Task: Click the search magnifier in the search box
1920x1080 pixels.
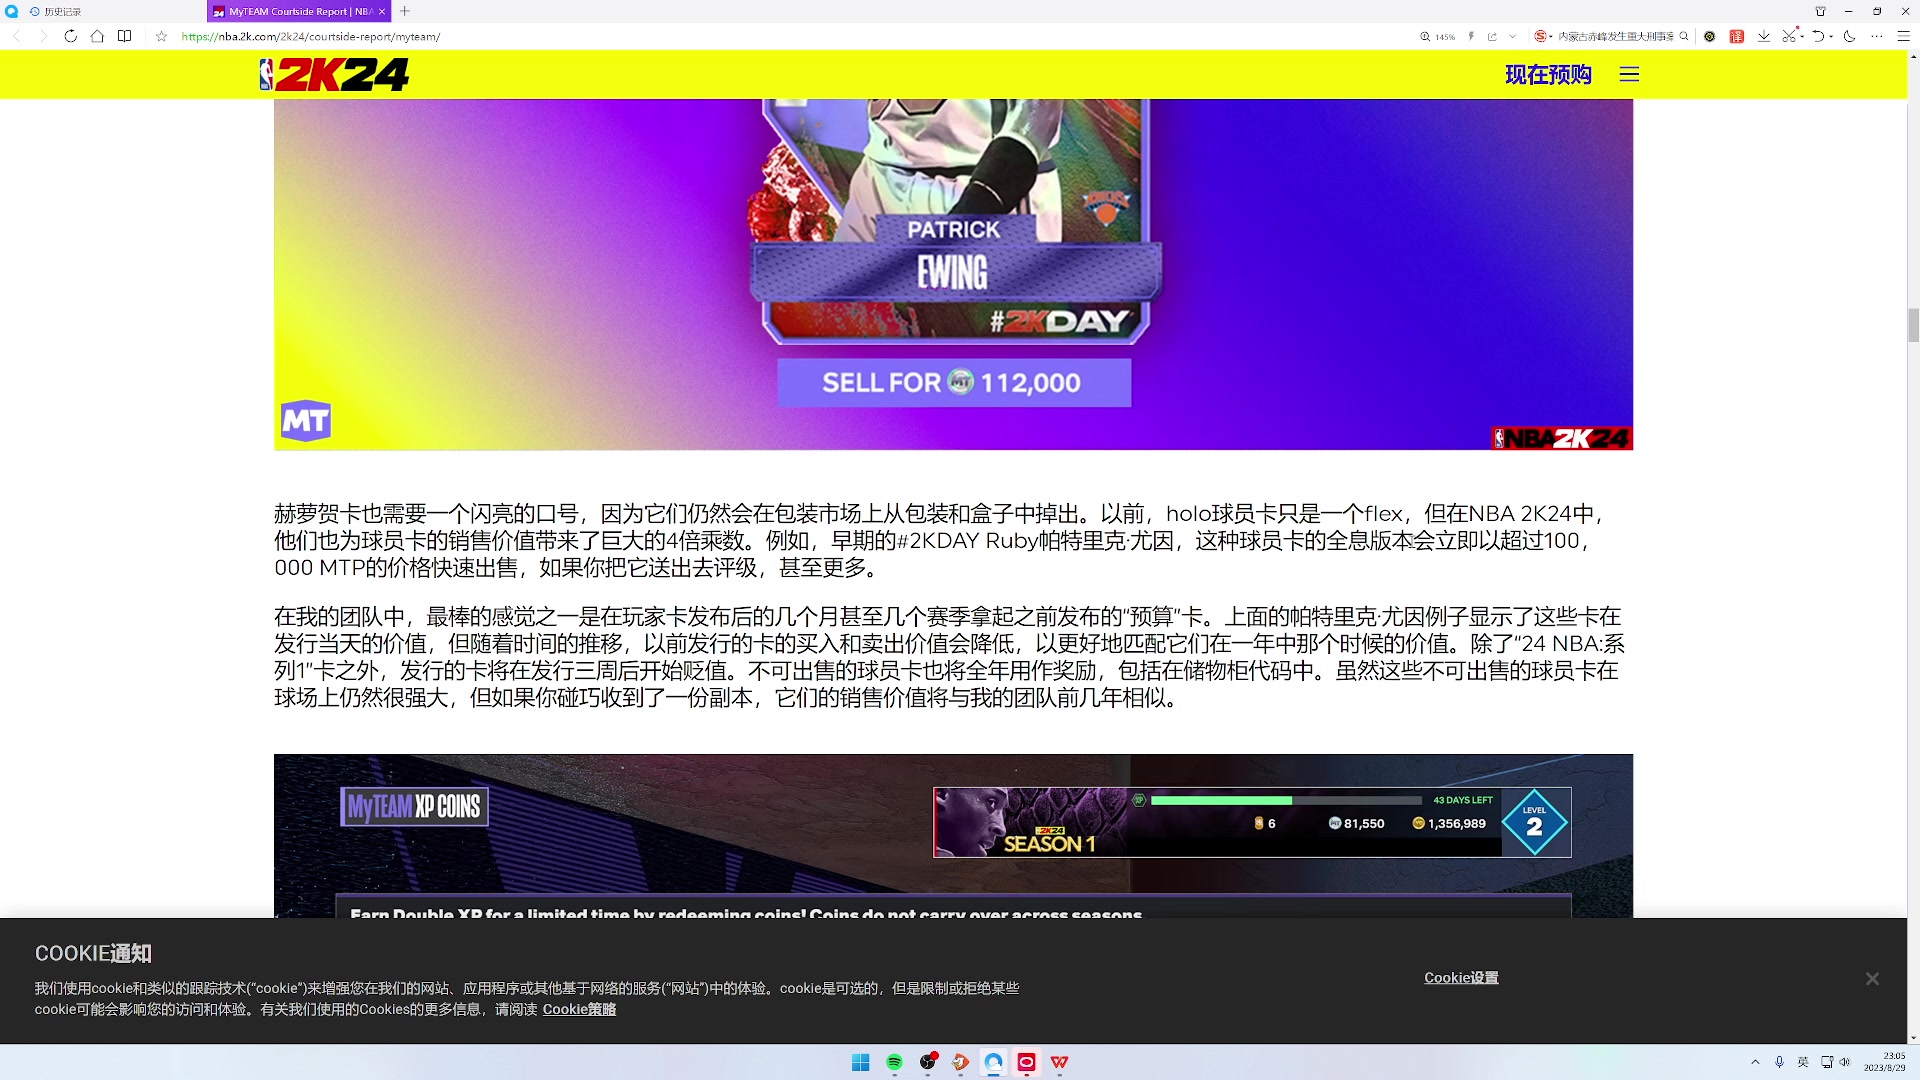Action: coord(1684,36)
